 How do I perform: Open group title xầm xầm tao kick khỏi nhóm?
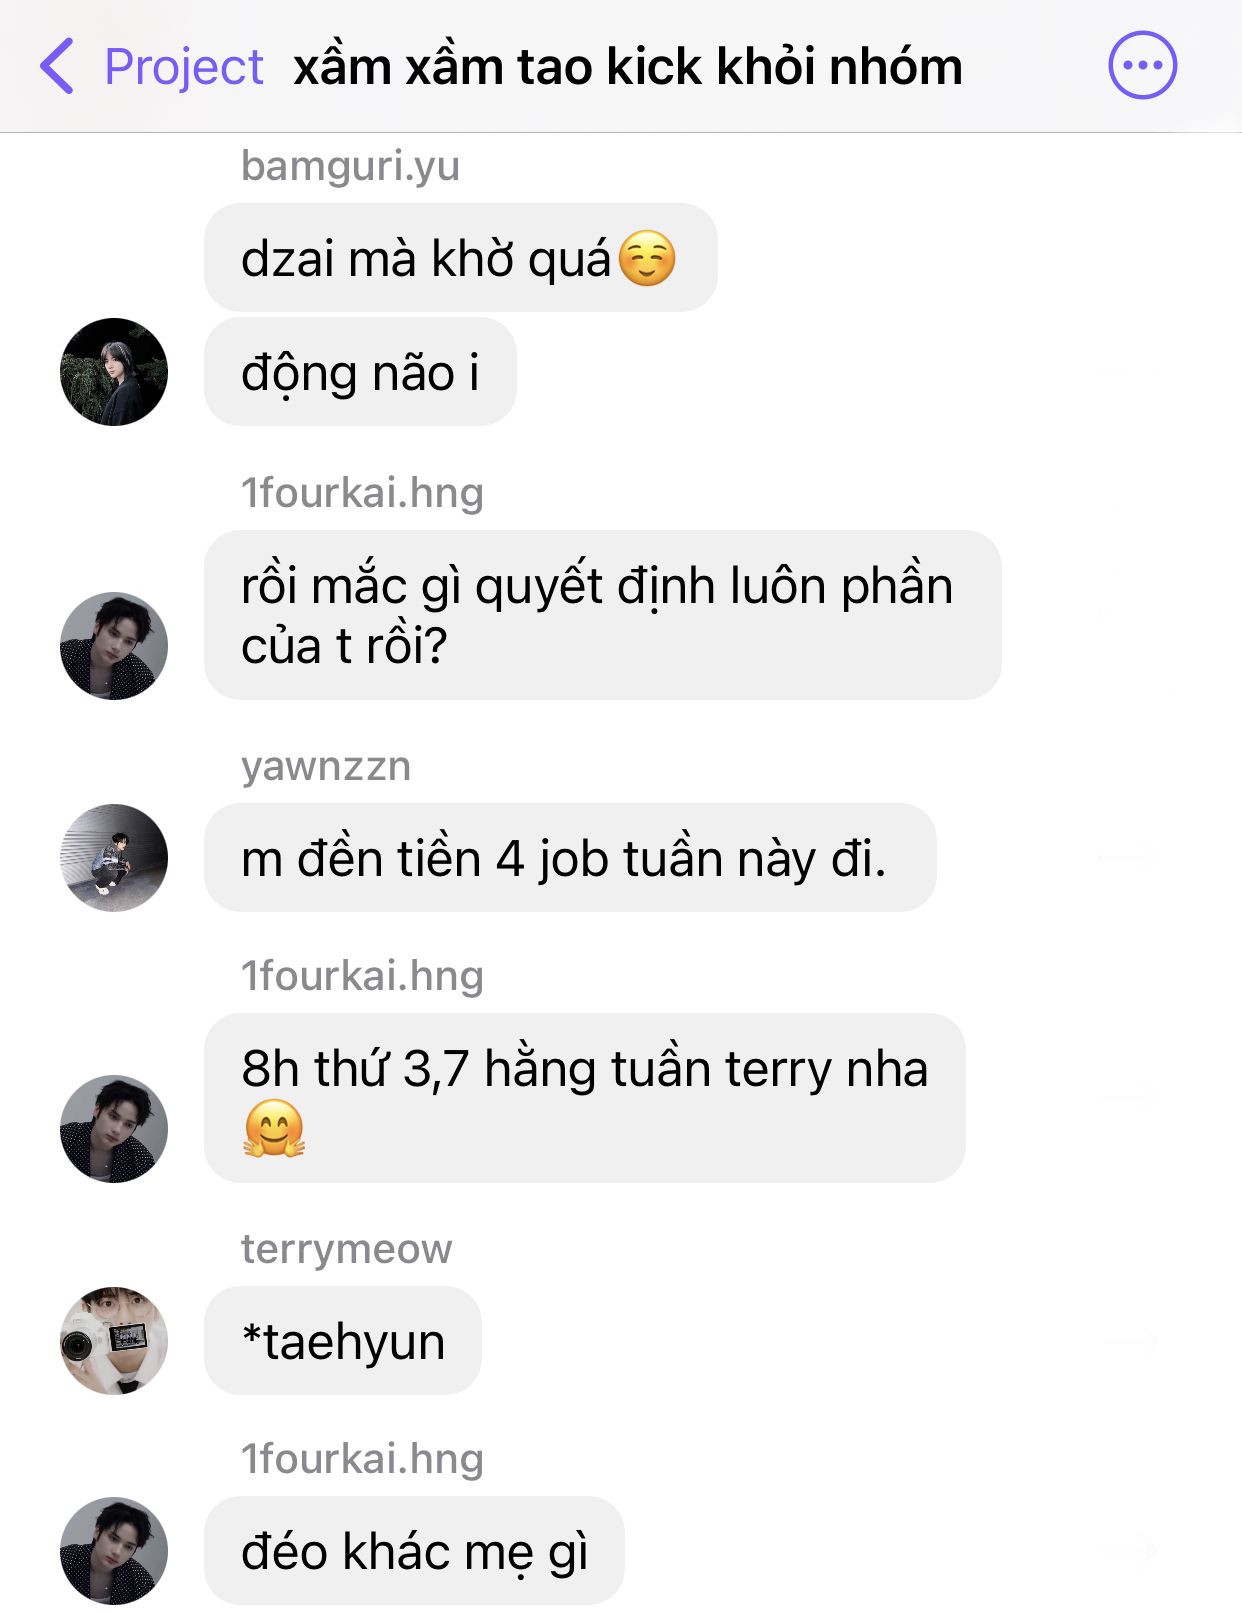[628, 67]
